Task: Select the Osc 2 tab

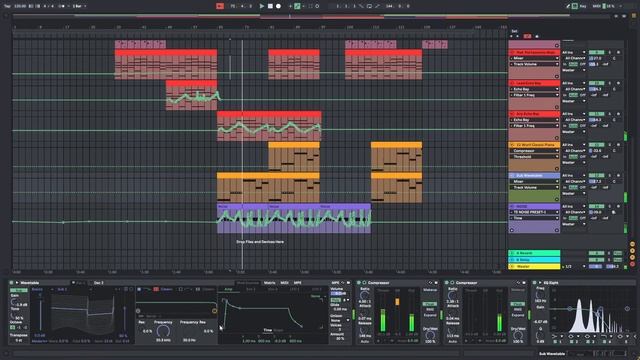Action: [98, 282]
